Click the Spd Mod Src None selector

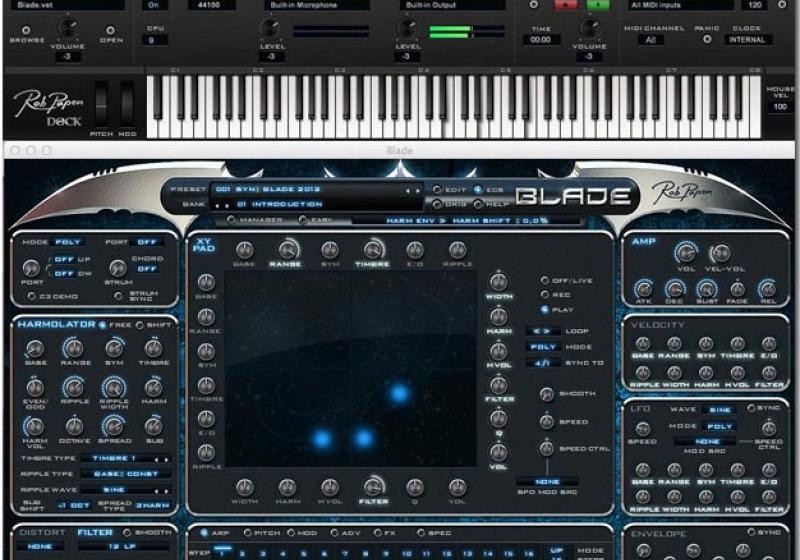click(547, 481)
